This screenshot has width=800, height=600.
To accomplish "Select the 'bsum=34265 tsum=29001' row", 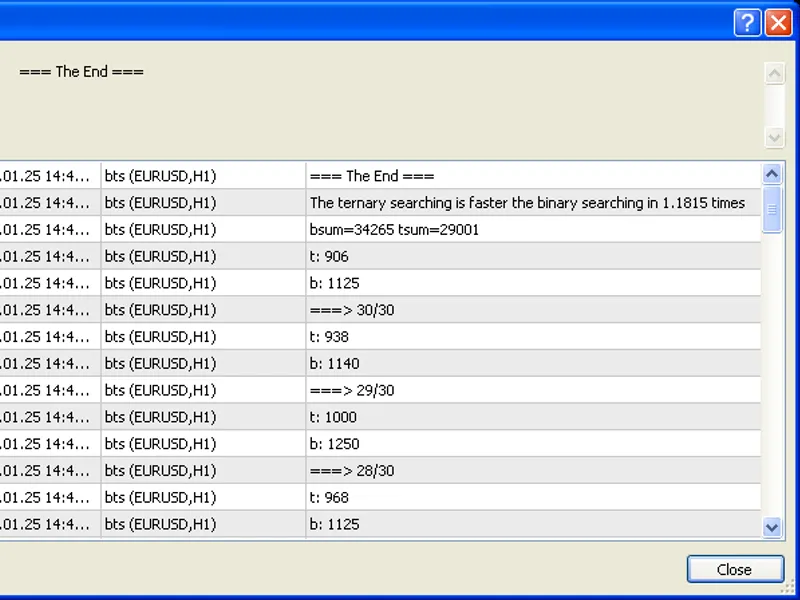I will [380, 230].
